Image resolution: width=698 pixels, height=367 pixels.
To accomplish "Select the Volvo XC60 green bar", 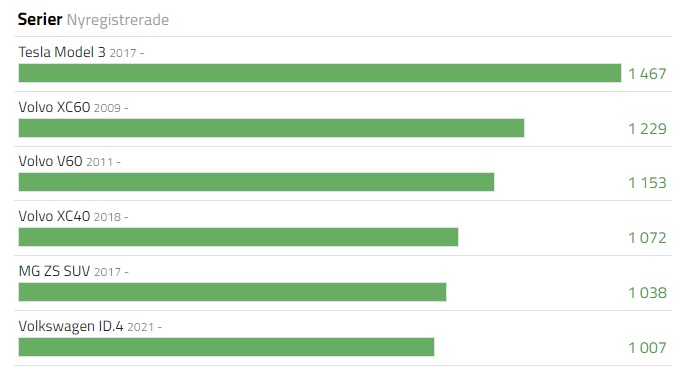I will point(271,128).
